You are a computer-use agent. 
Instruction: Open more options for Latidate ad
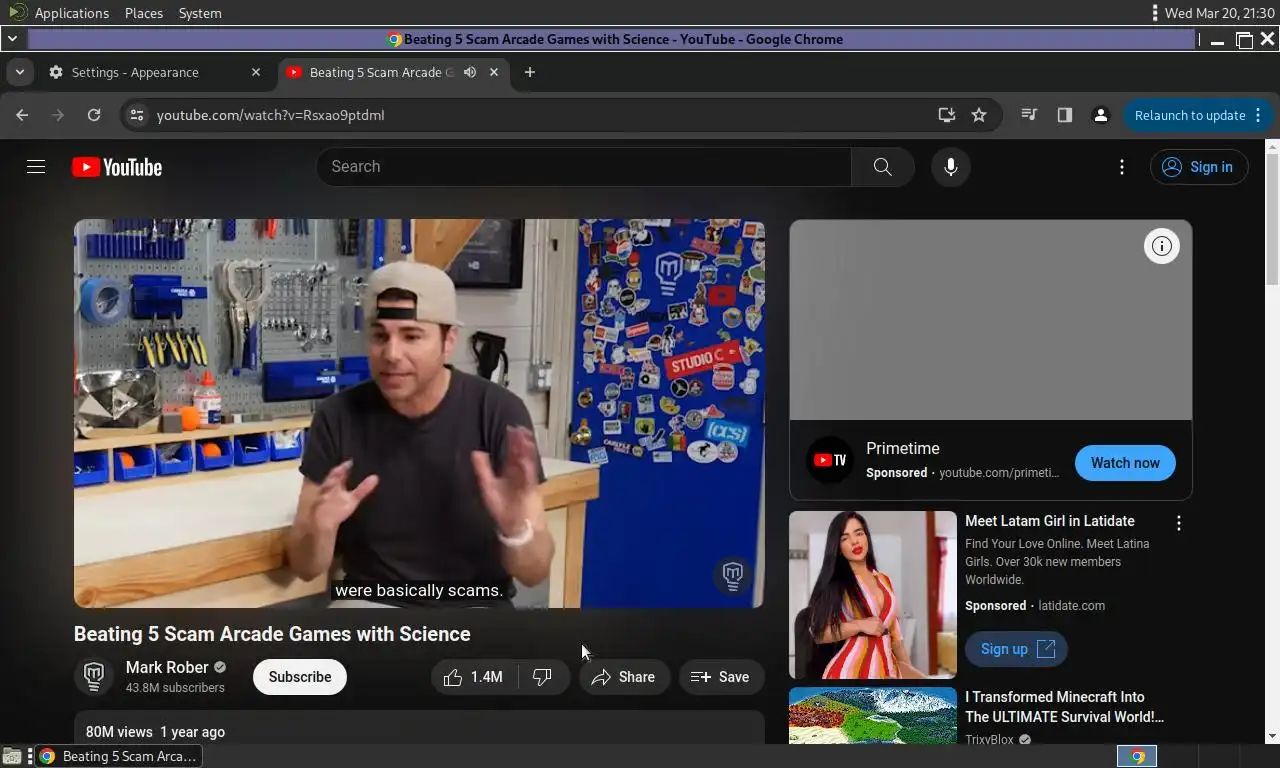click(x=1179, y=523)
